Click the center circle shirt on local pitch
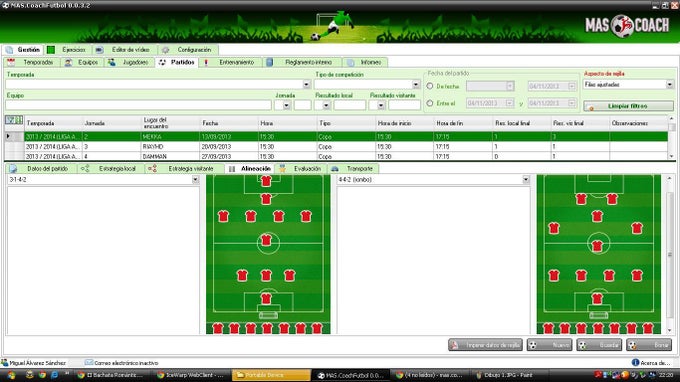This screenshot has height=382, width=680. point(266,239)
